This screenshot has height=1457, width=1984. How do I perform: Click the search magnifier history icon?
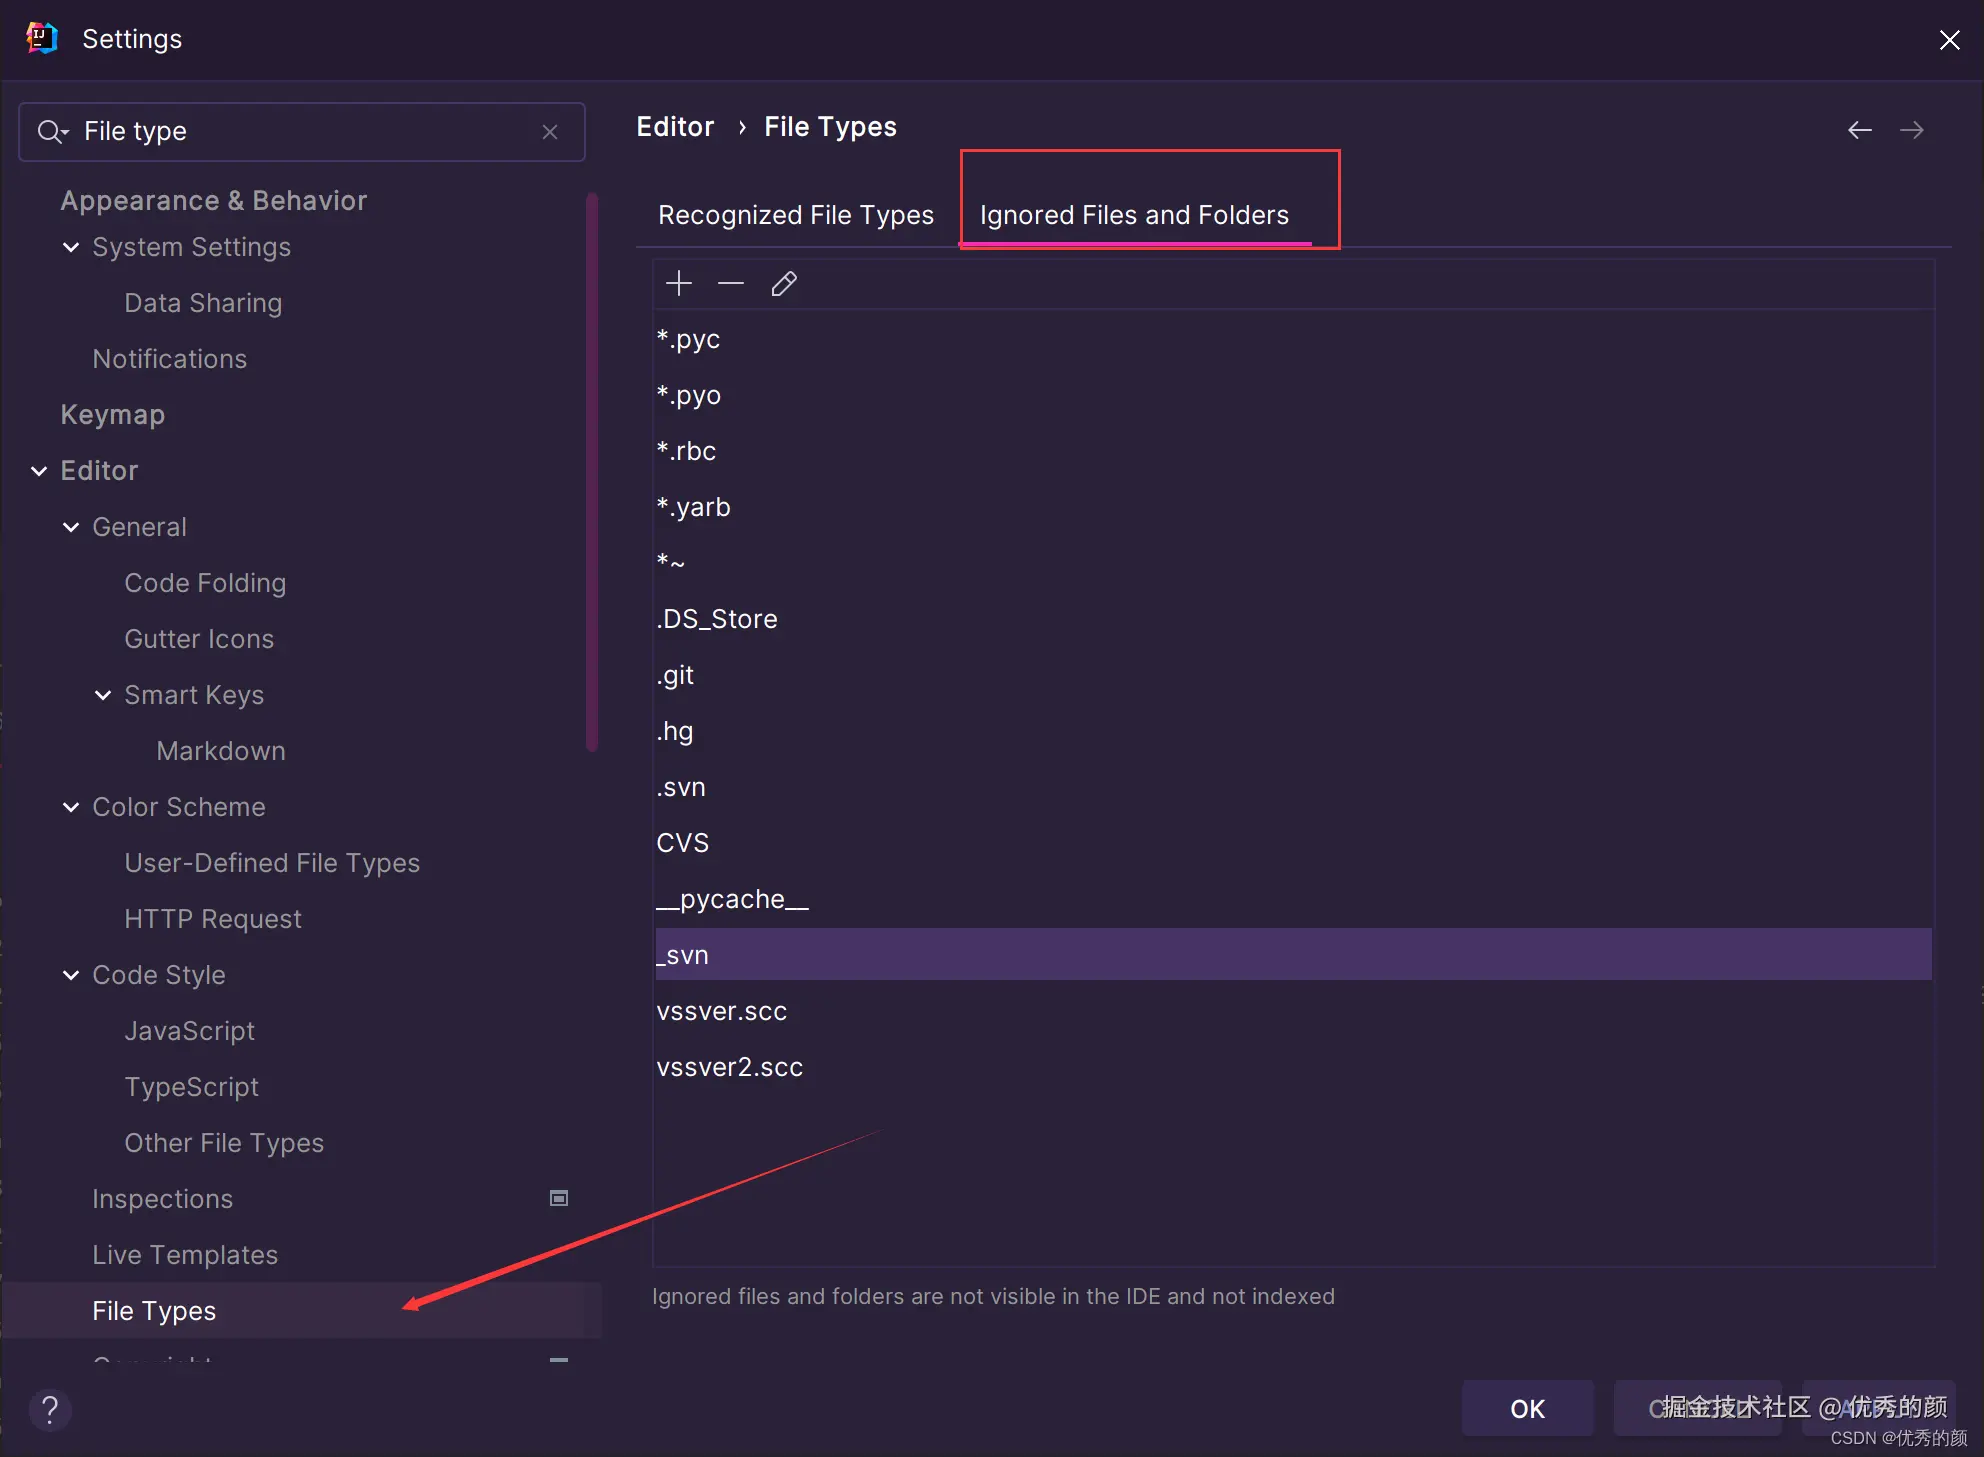coord(52,132)
